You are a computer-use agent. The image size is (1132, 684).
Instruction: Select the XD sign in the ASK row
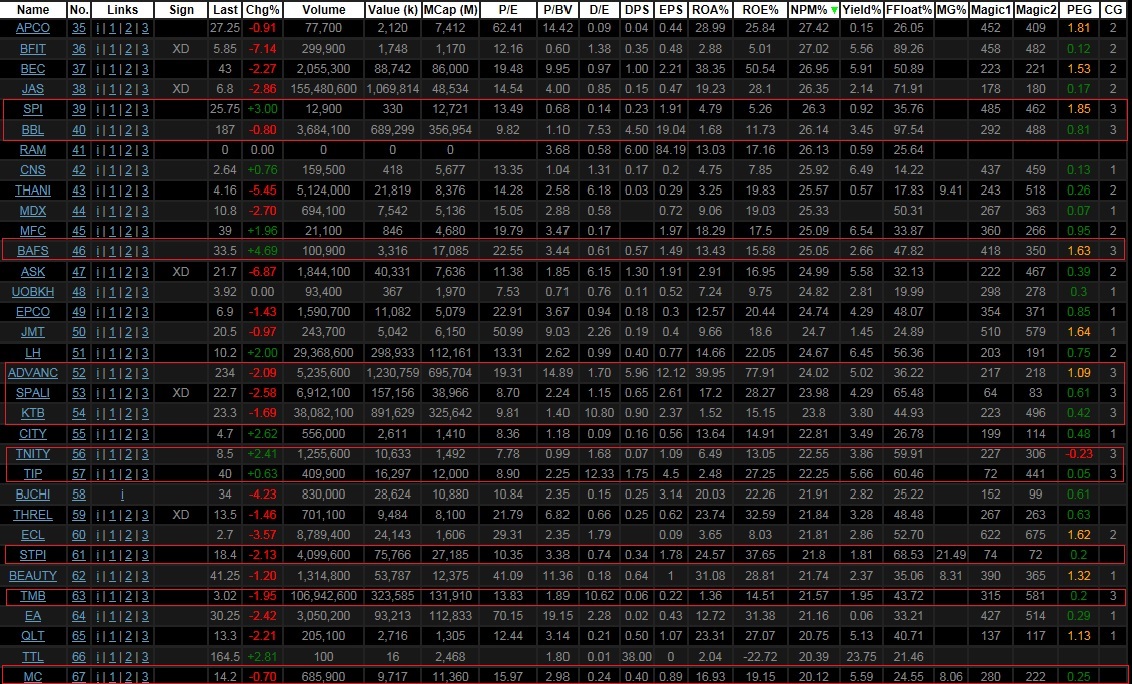[x=180, y=272]
